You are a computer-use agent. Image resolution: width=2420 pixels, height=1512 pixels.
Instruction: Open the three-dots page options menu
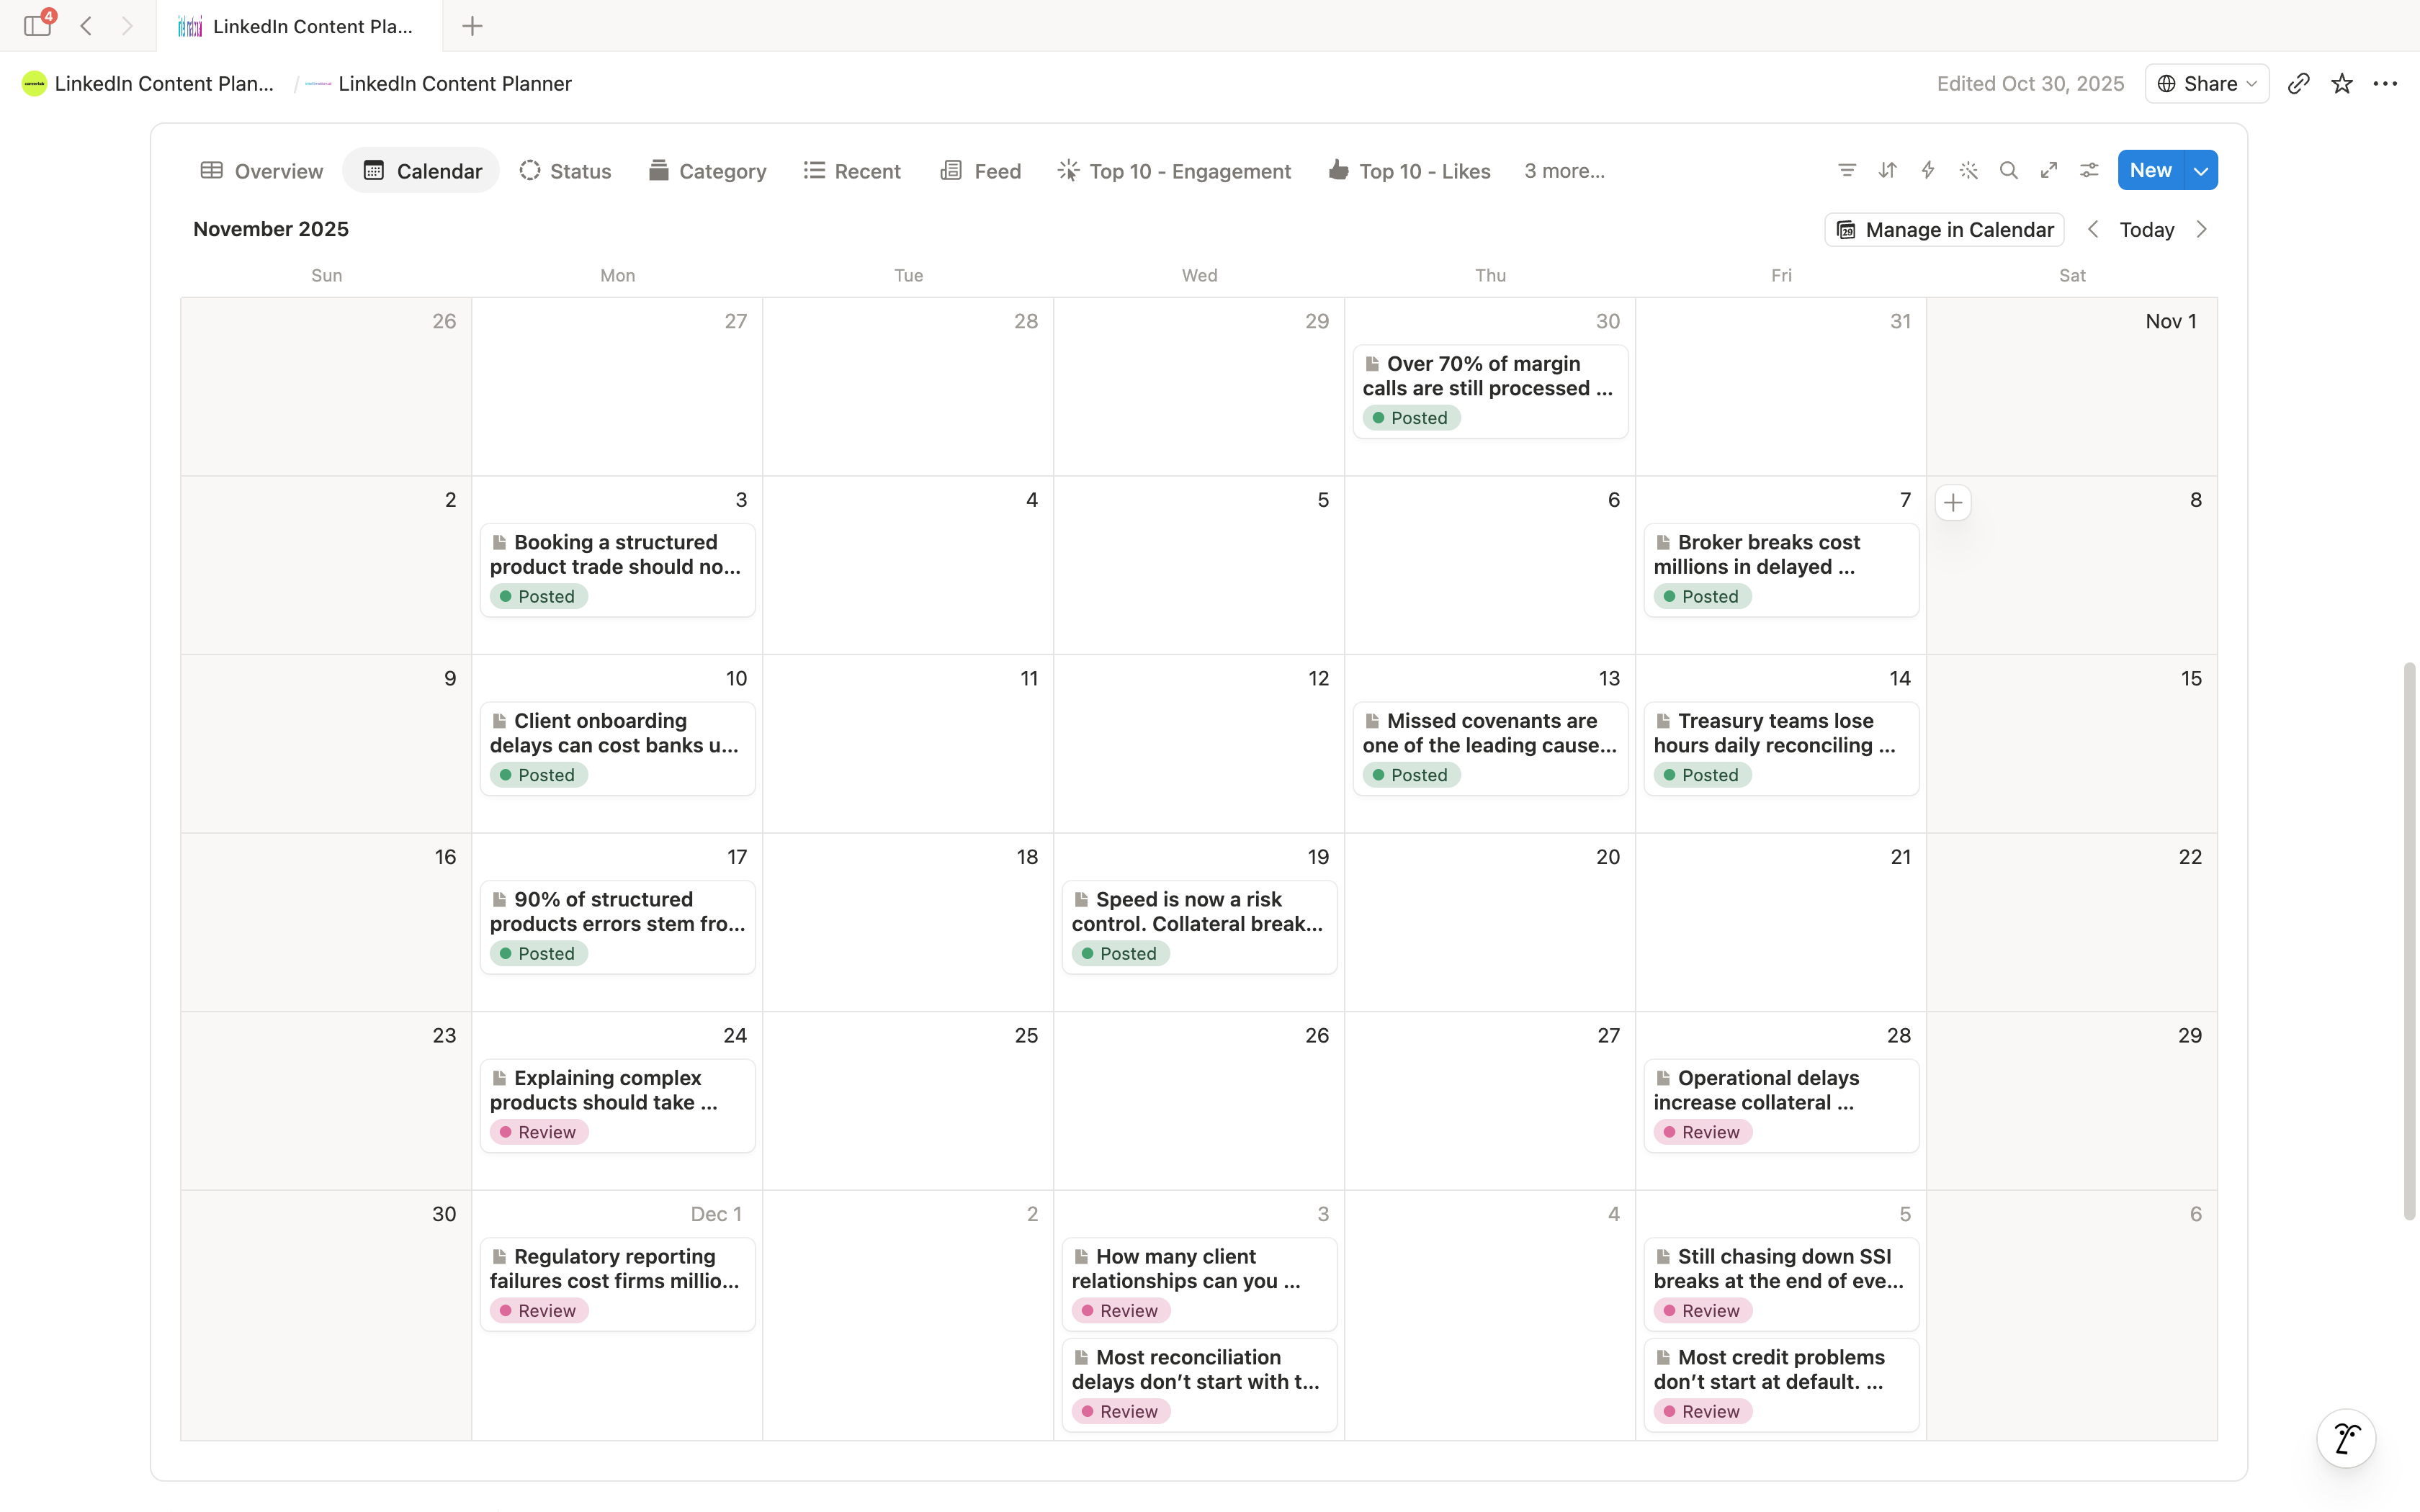click(x=2386, y=84)
